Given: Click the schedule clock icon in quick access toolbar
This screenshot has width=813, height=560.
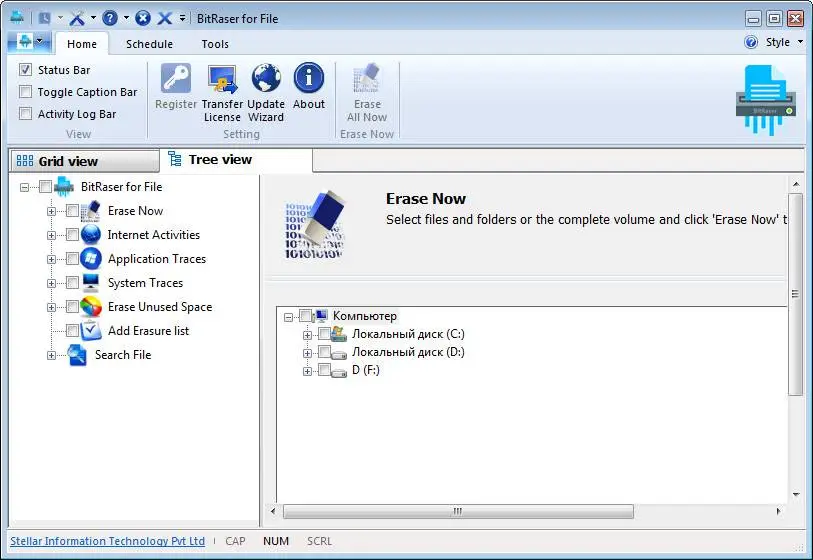Looking at the screenshot, I should [45, 18].
